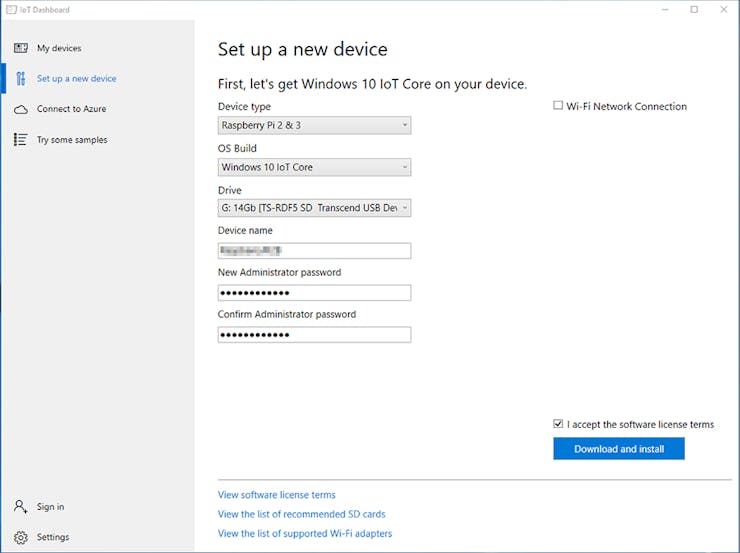Click the IoT Dashboard title bar app icon
This screenshot has height=553, width=740.
(11, 9)
